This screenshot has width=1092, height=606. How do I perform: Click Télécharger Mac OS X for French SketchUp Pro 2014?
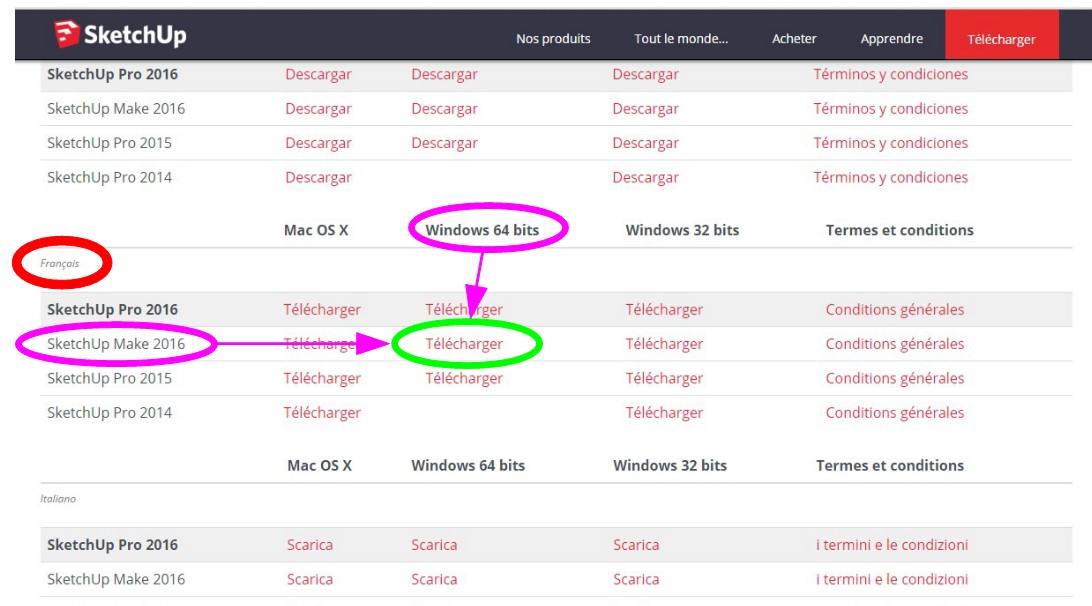point(322,412)
